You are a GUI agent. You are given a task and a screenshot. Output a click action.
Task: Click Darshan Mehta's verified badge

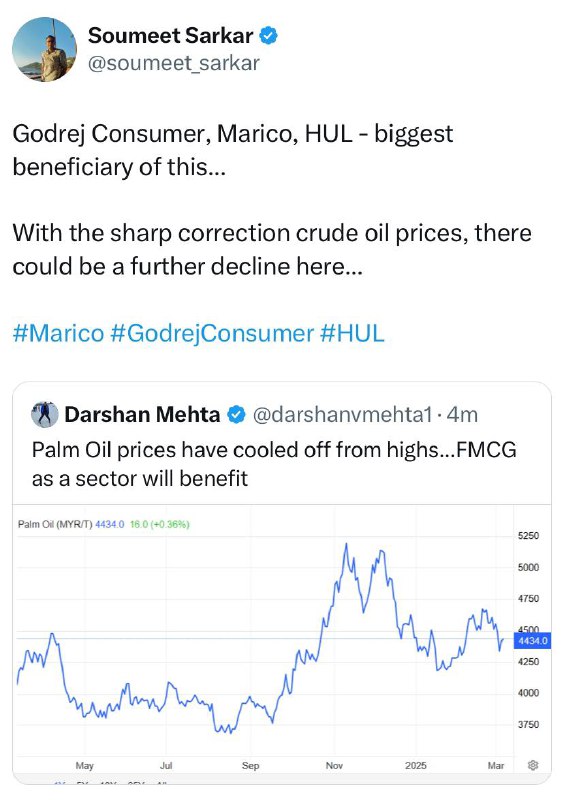(236, 414)
